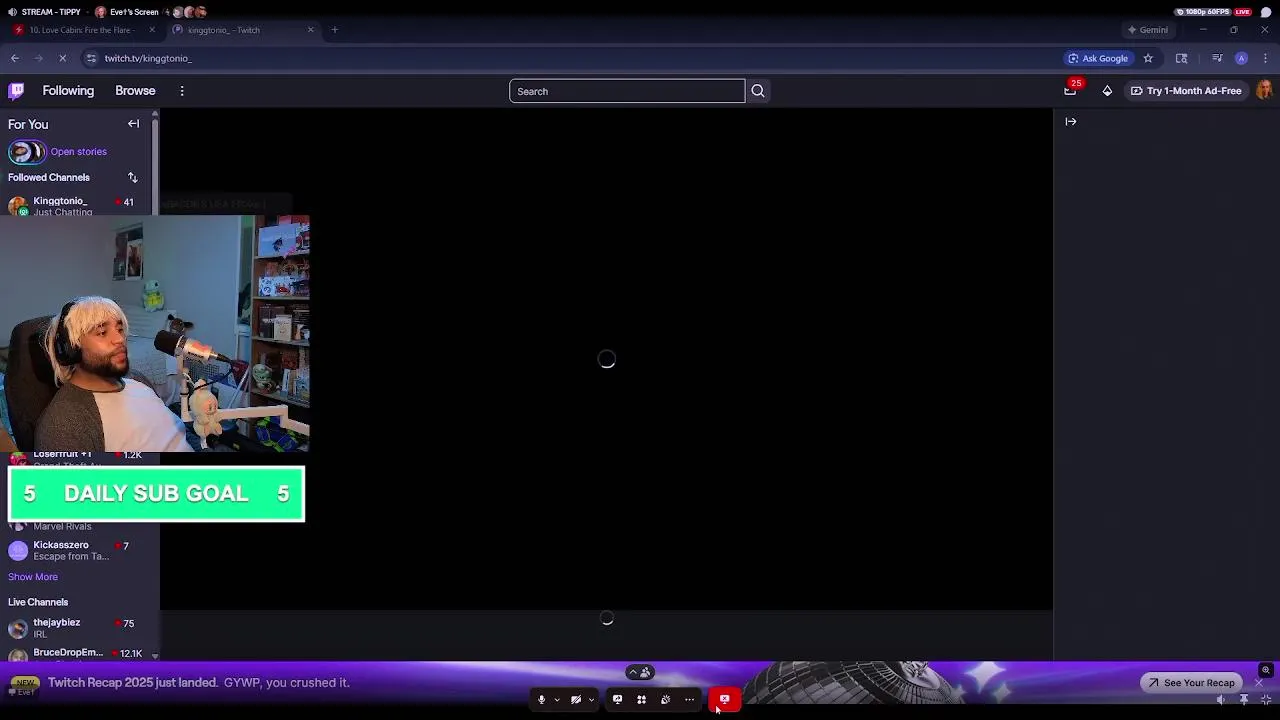This screenshot has height=720, width=1280.
Task: Close the kinggtonio_ Twitch tab
Action: coord(310,30)
